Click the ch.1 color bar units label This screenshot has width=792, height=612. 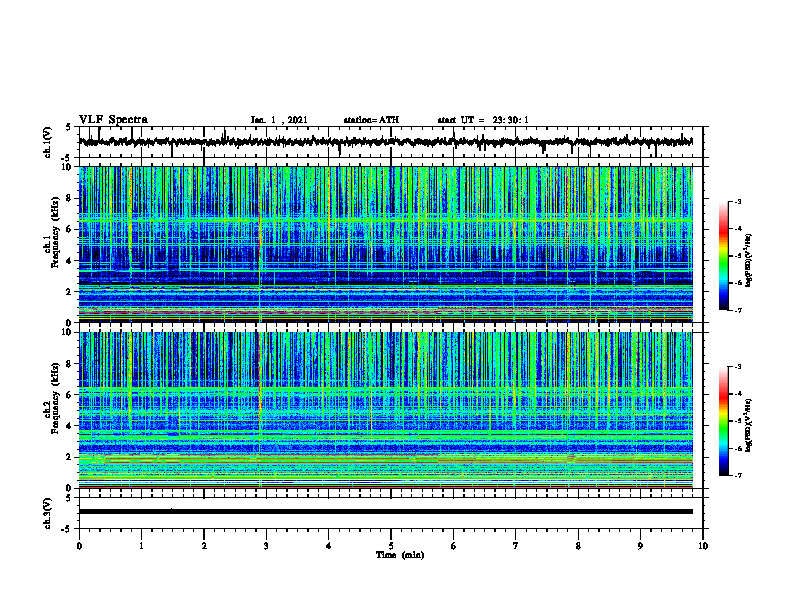749,259
